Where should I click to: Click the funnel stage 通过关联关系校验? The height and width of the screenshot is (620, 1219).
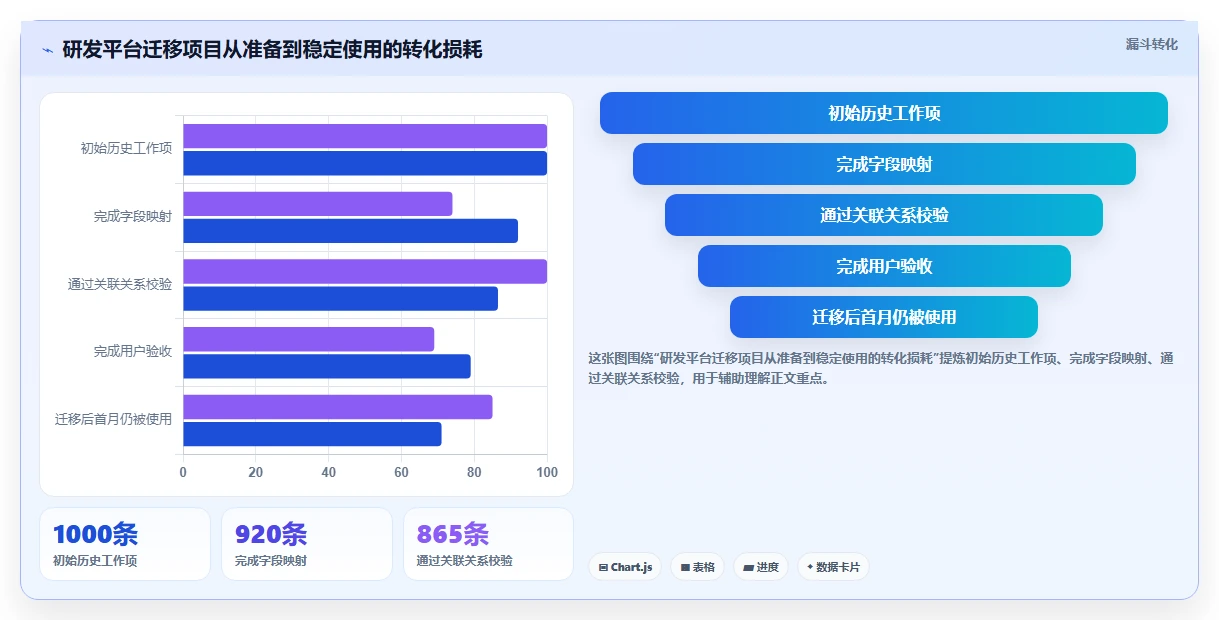click(884, 215)
